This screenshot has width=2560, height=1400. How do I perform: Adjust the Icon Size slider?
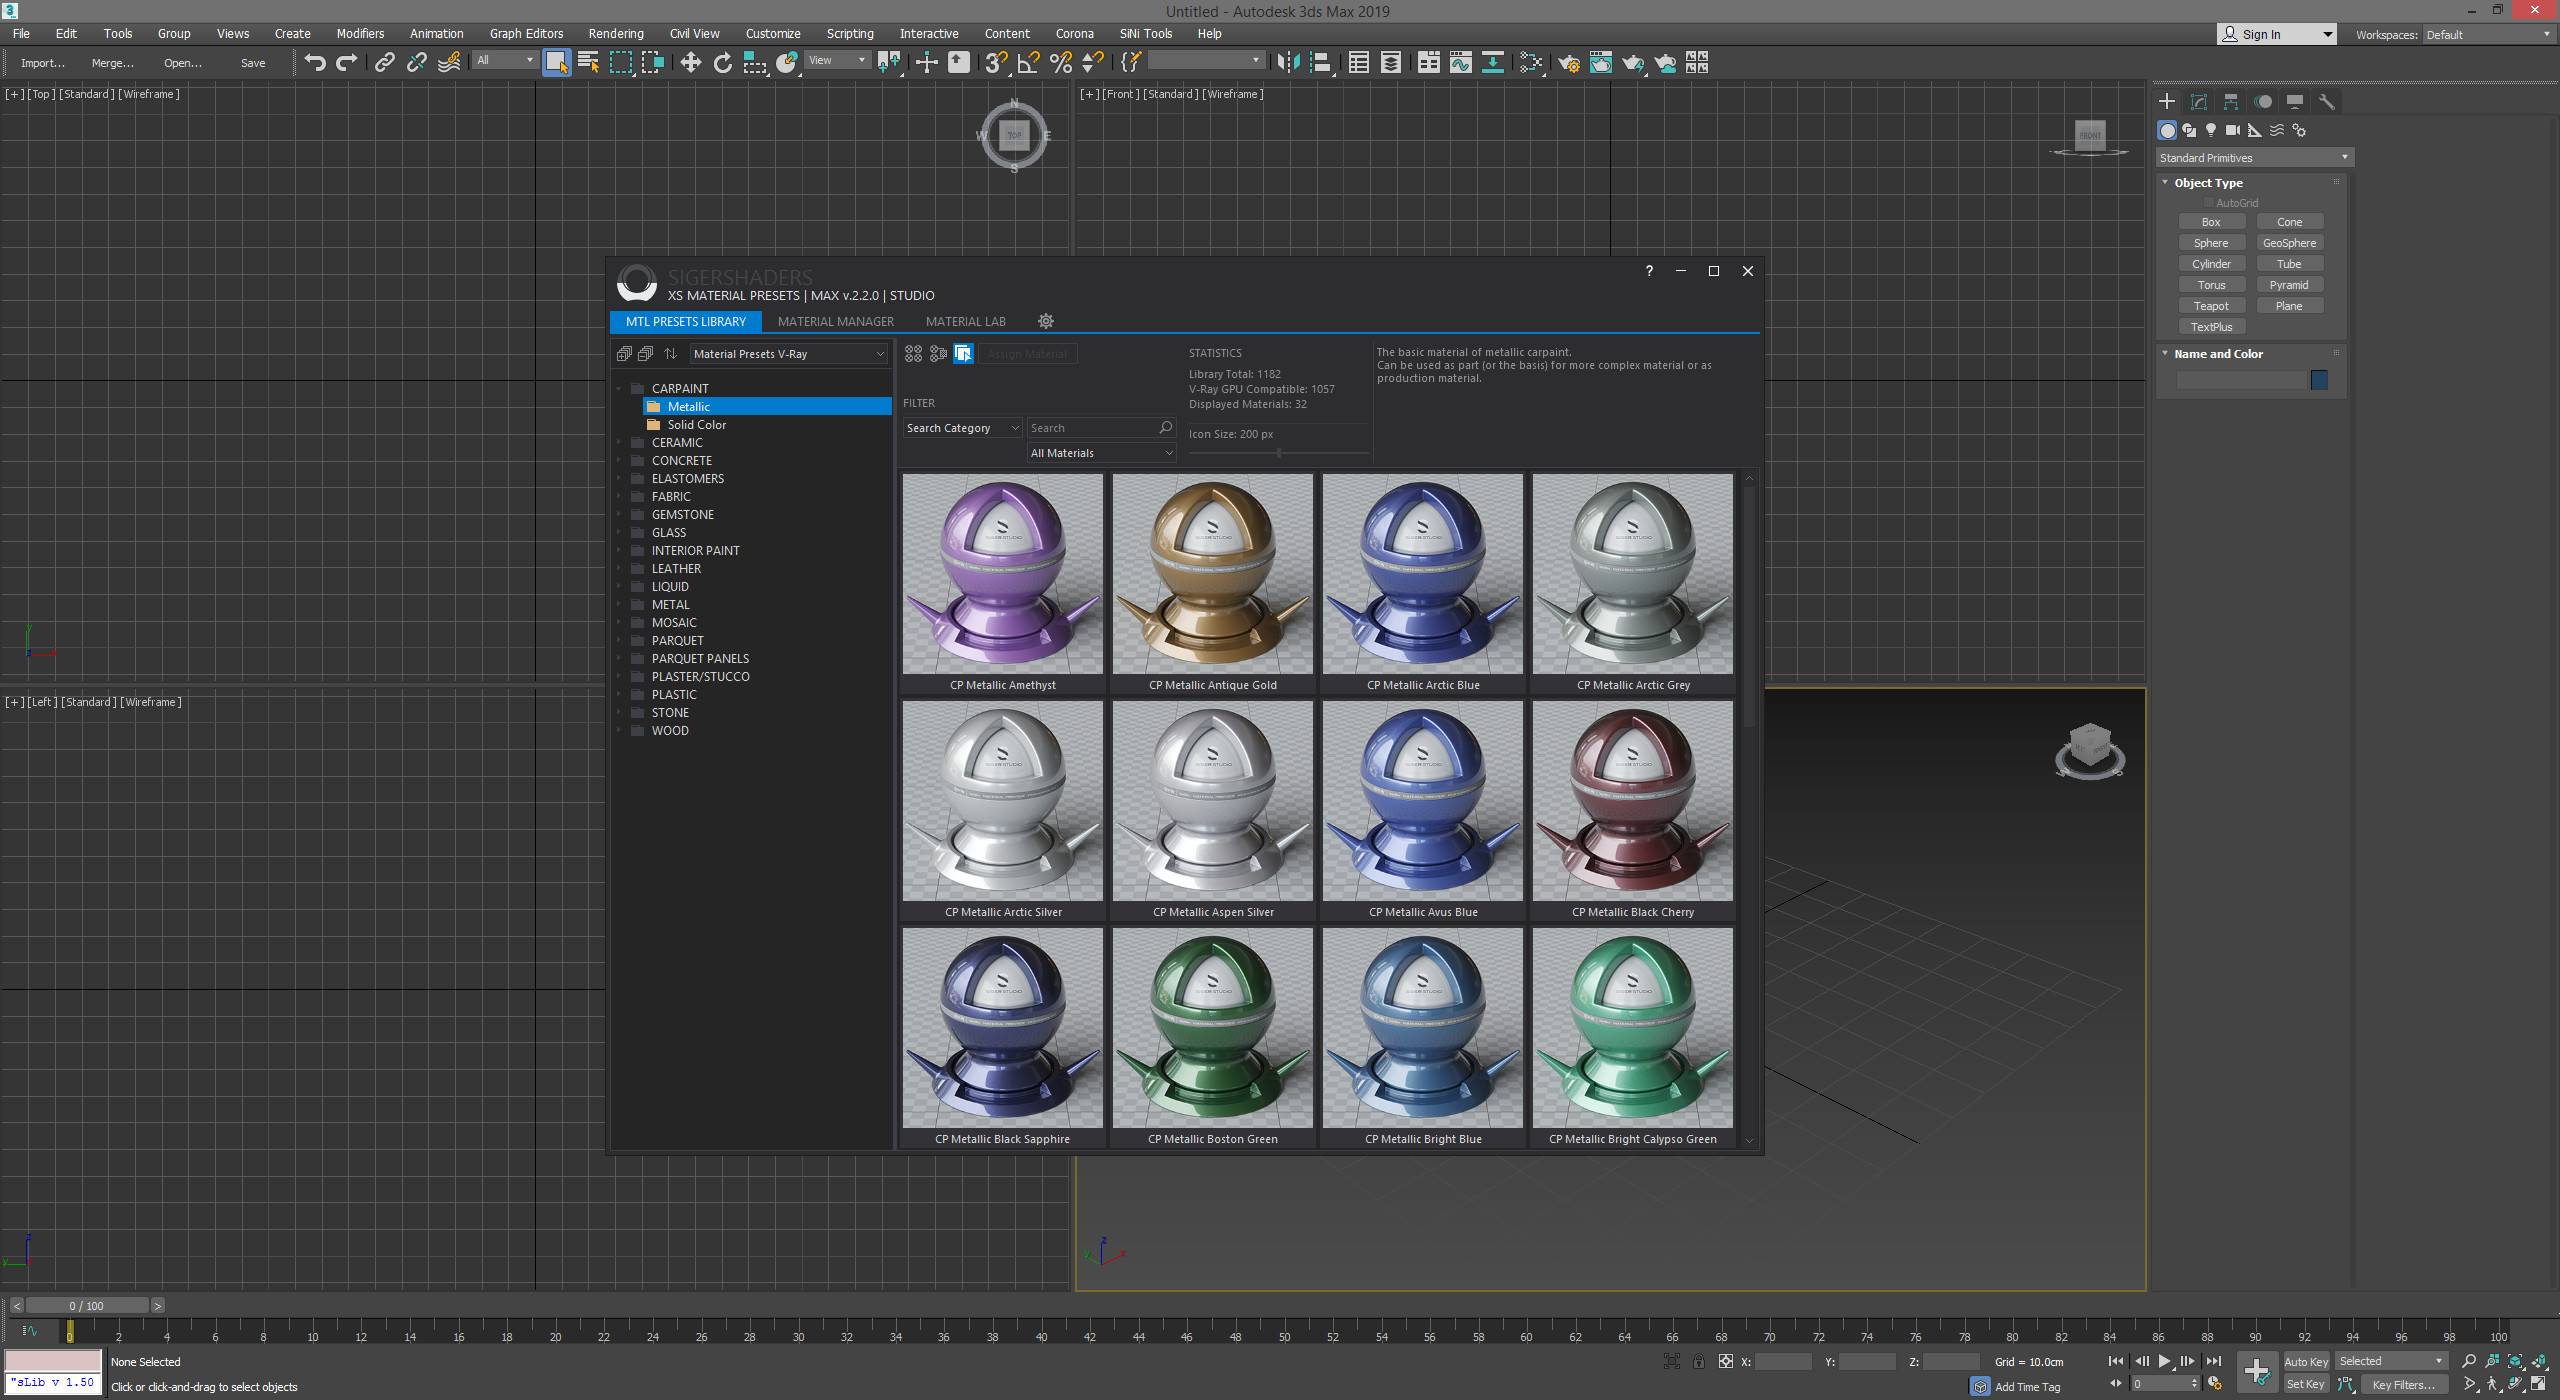(x=1278, y=453)
